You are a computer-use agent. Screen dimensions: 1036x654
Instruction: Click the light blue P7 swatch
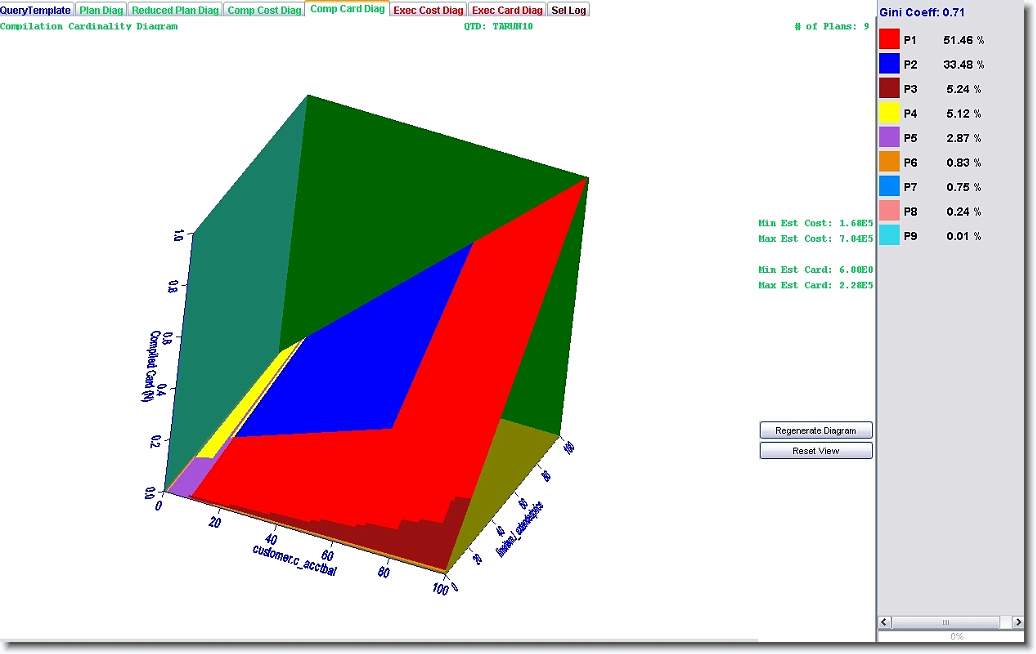[x=889, y=187]
